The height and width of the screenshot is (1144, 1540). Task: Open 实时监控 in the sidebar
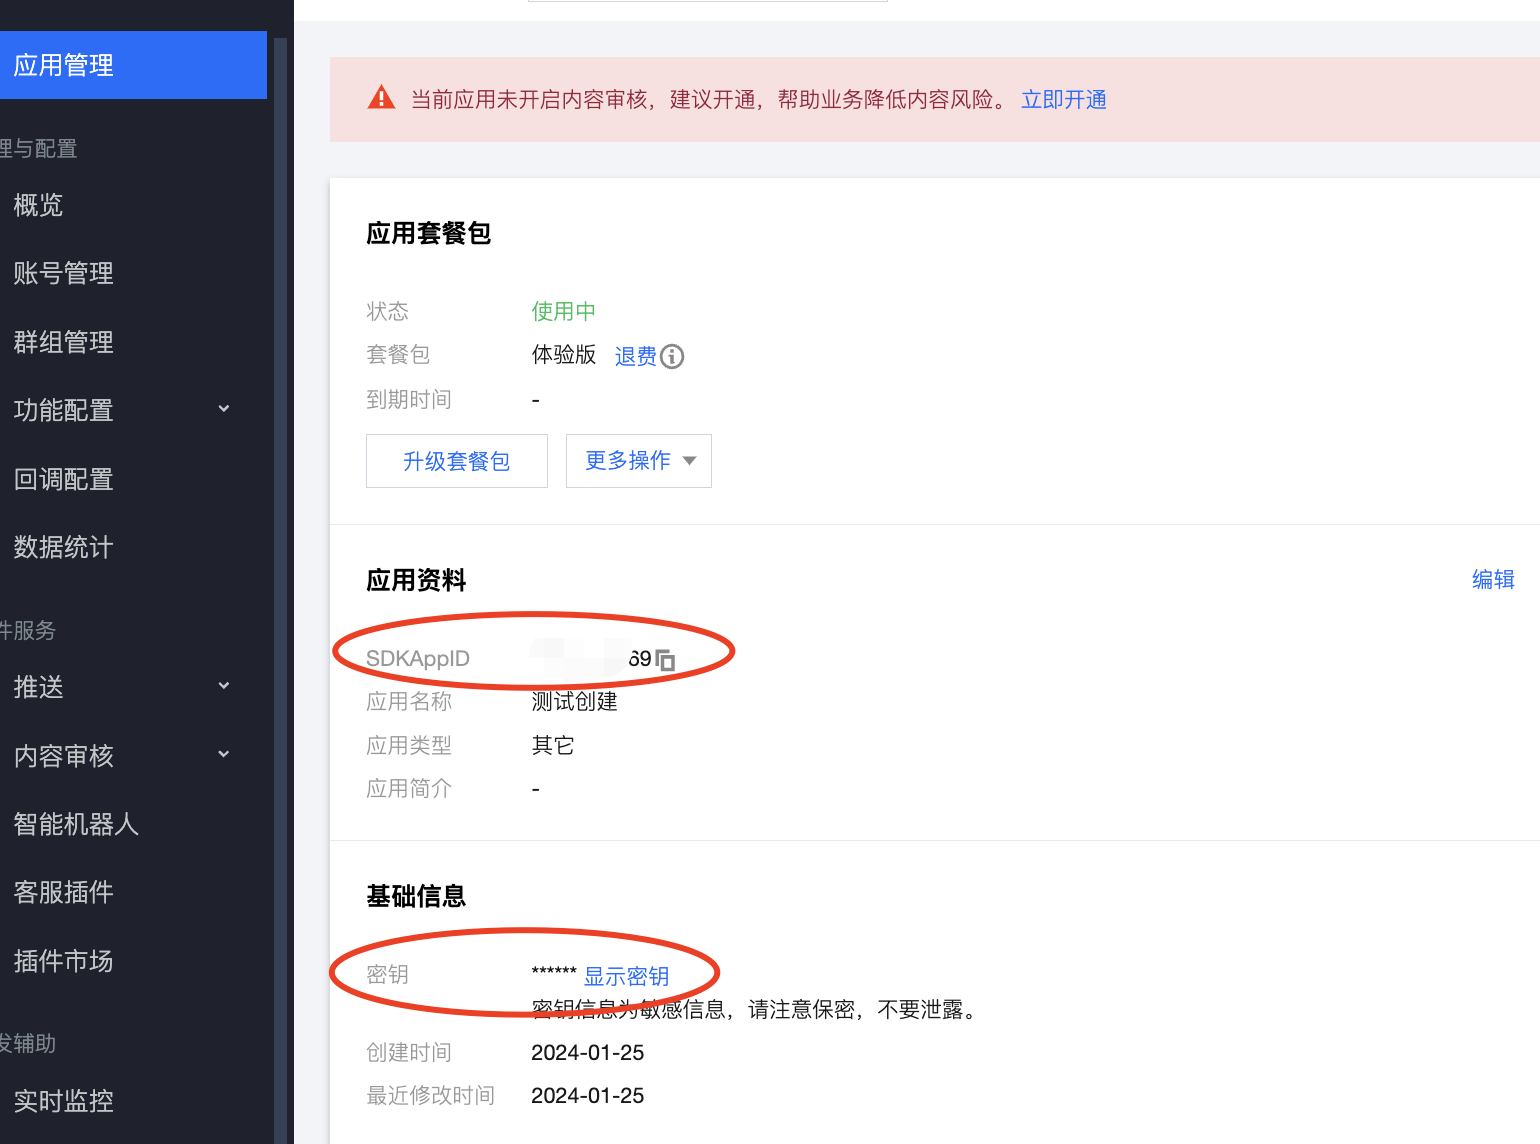(64, 1101)
